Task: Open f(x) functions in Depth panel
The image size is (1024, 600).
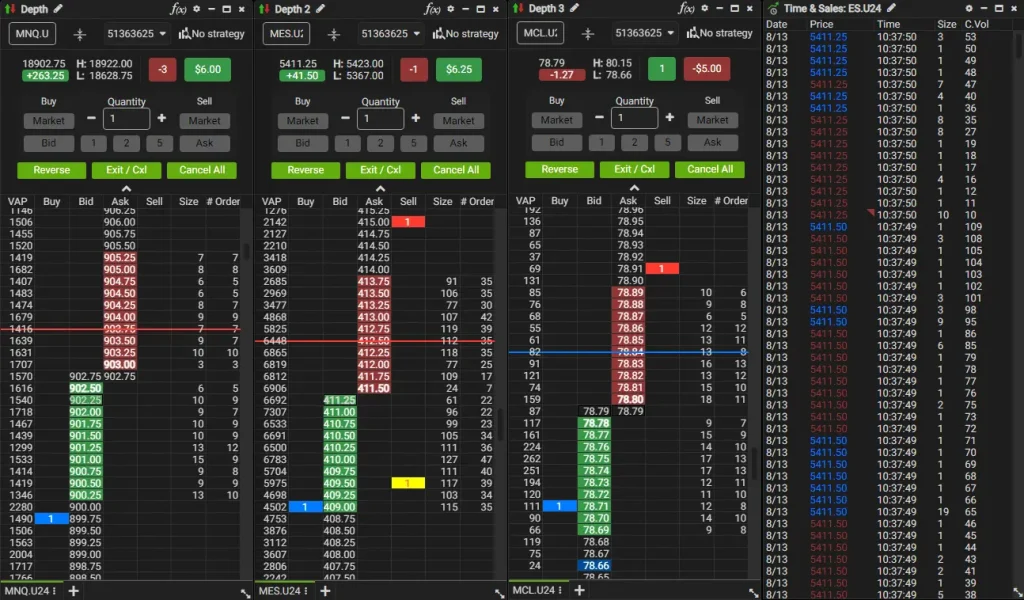Action: [x=179, y=8]
